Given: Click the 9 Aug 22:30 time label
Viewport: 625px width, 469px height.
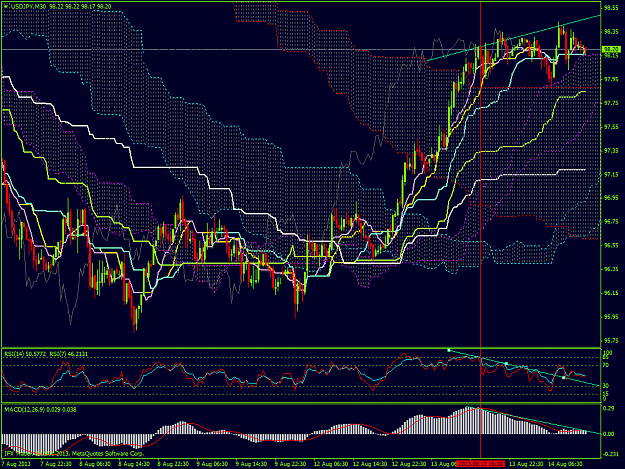Looking at the screenshot, I should [x=290, y=464].
